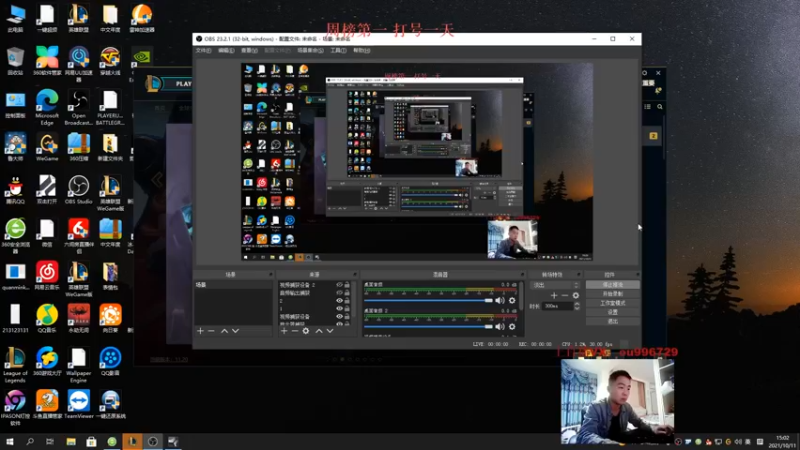Click the streaming button atop the controls panel
800x450 pixels.
pos(612,285)
